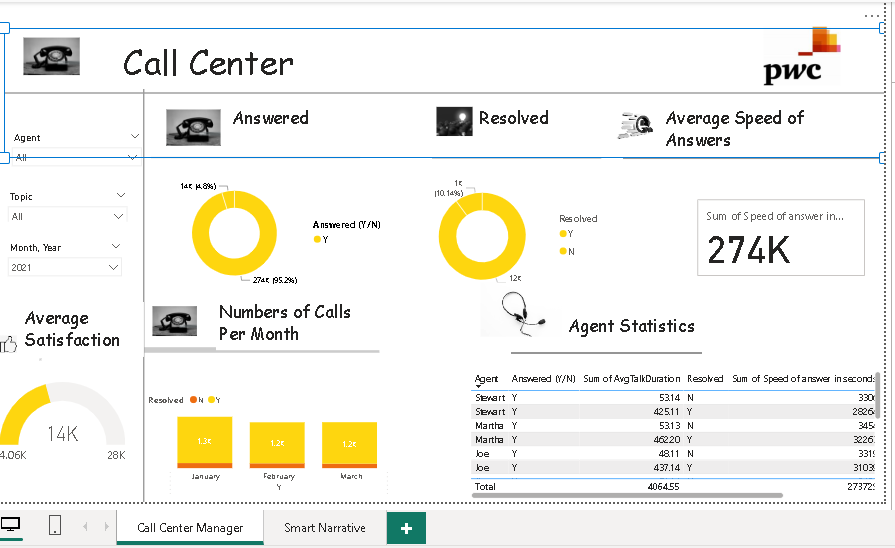Add a new page with plus button
The width and height of the screenshot is (895, 548).
[406, 528]
